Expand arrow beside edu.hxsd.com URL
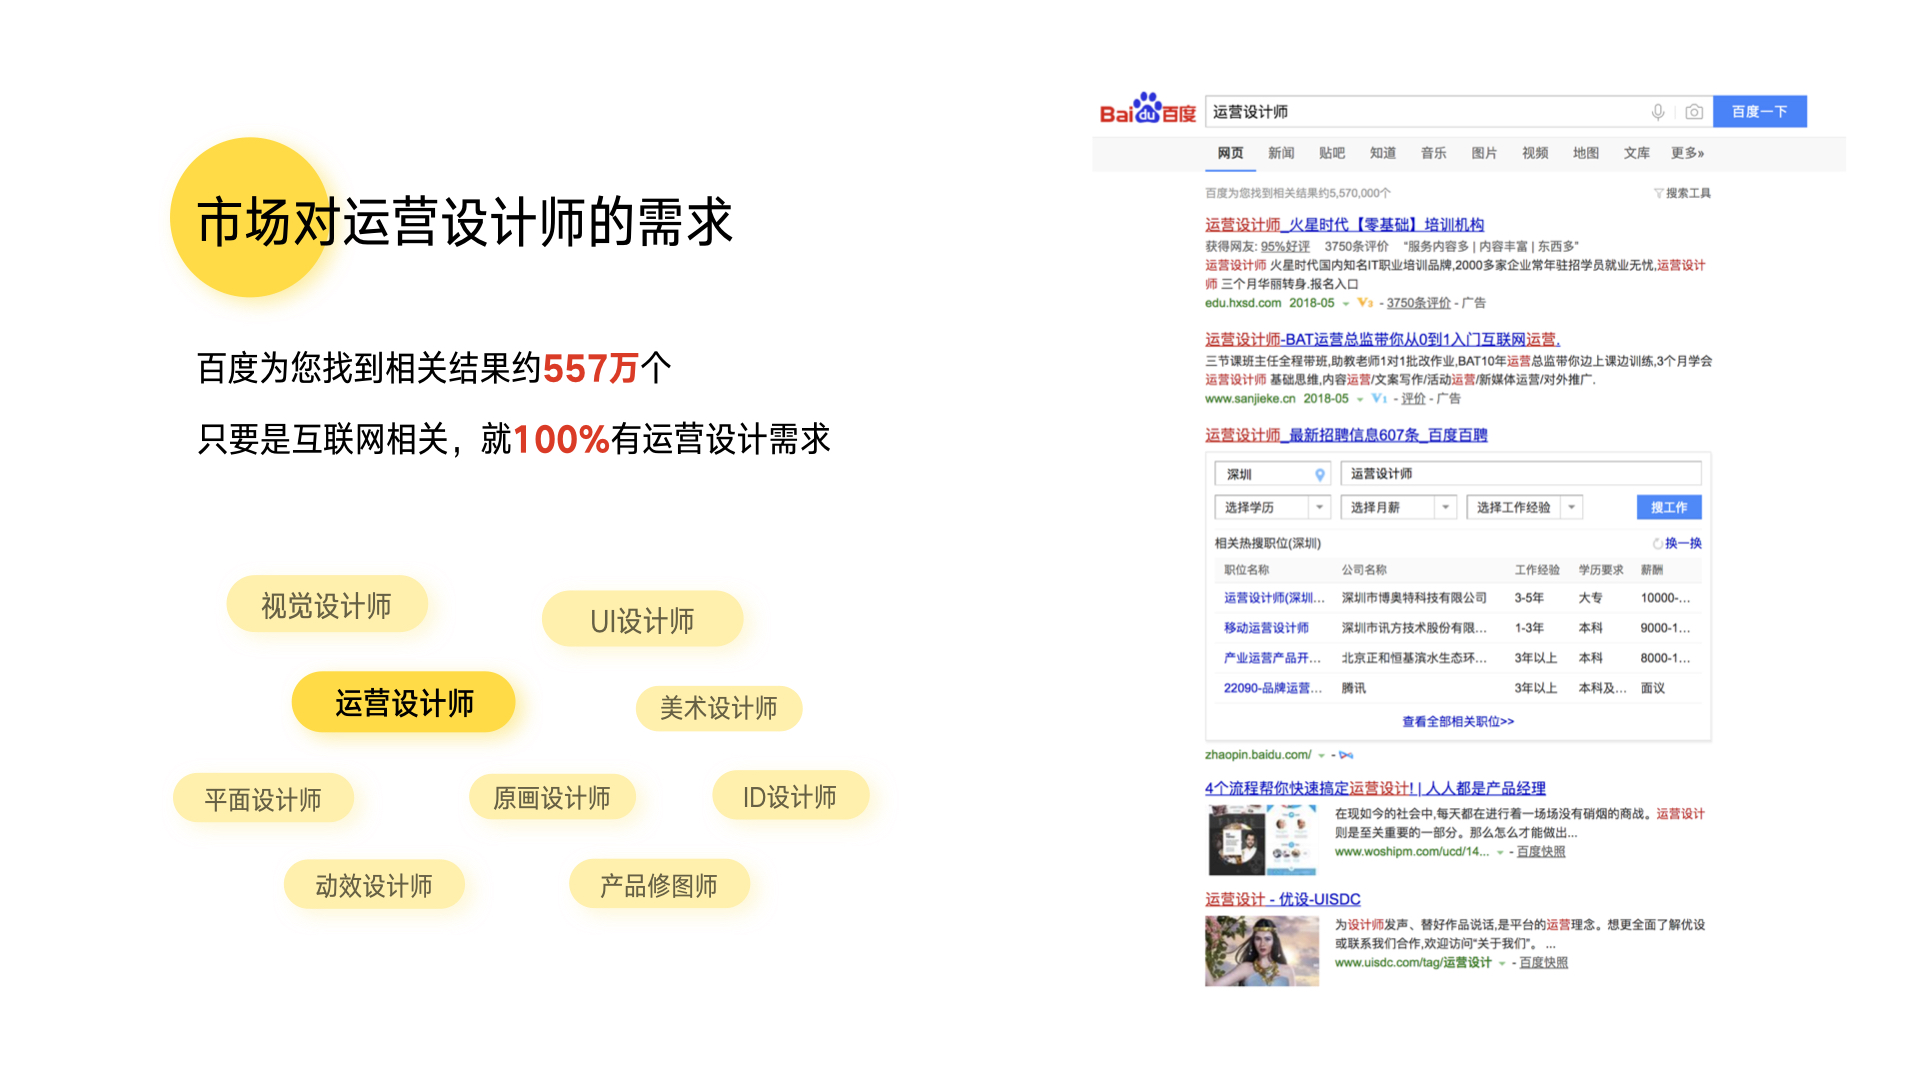Screen dimensions: 1920x1080 click(1345, 304)
